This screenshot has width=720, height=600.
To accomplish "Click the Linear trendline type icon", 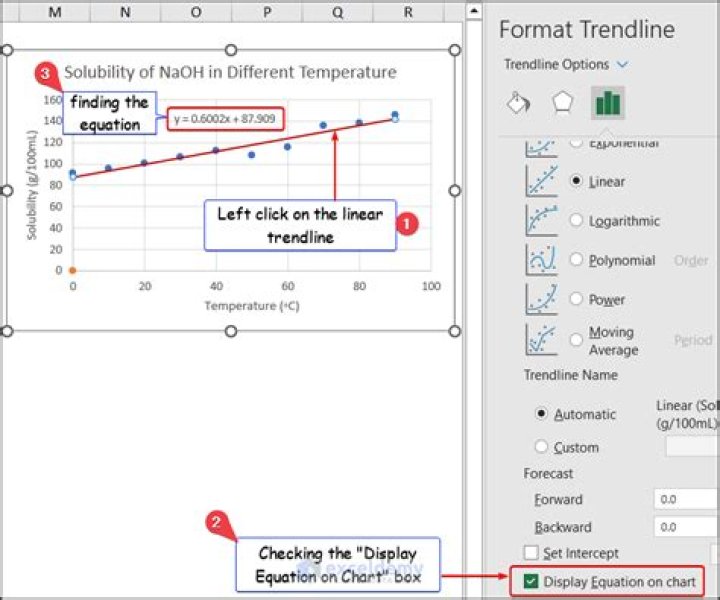I will (x=542, y=181).
